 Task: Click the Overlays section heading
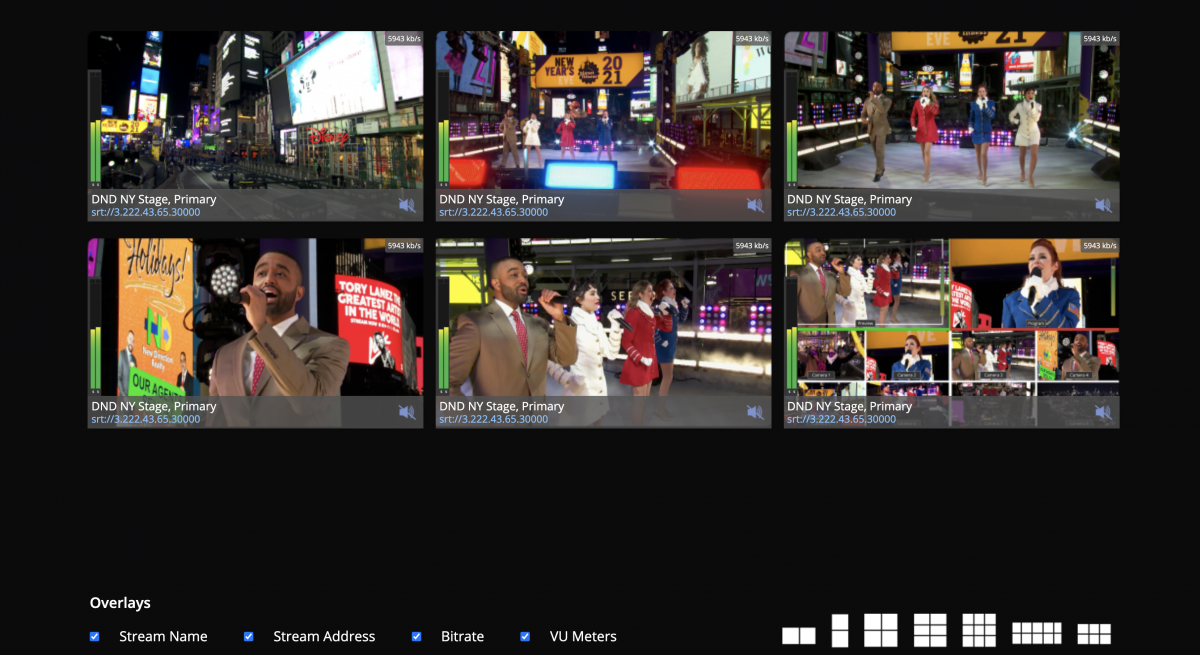pos(120,603)
